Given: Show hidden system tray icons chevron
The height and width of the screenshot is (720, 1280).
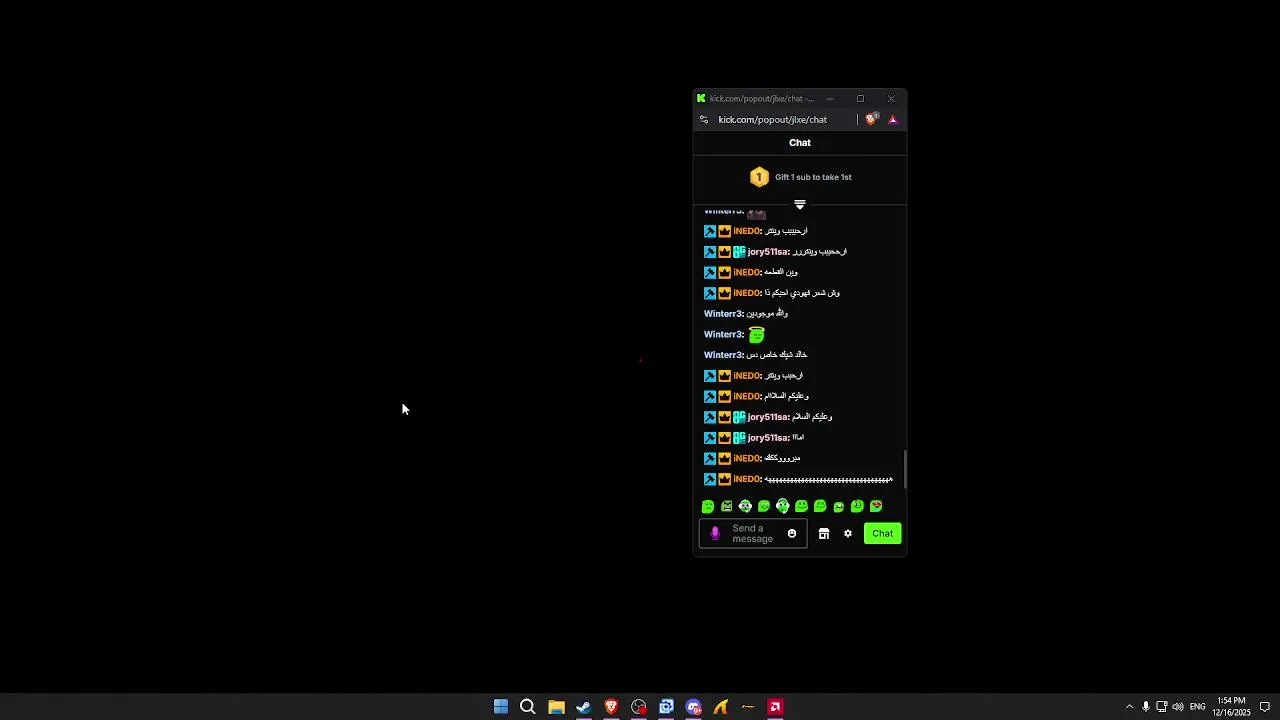Looking at the screenshot, I should [x=1130, y=707].
